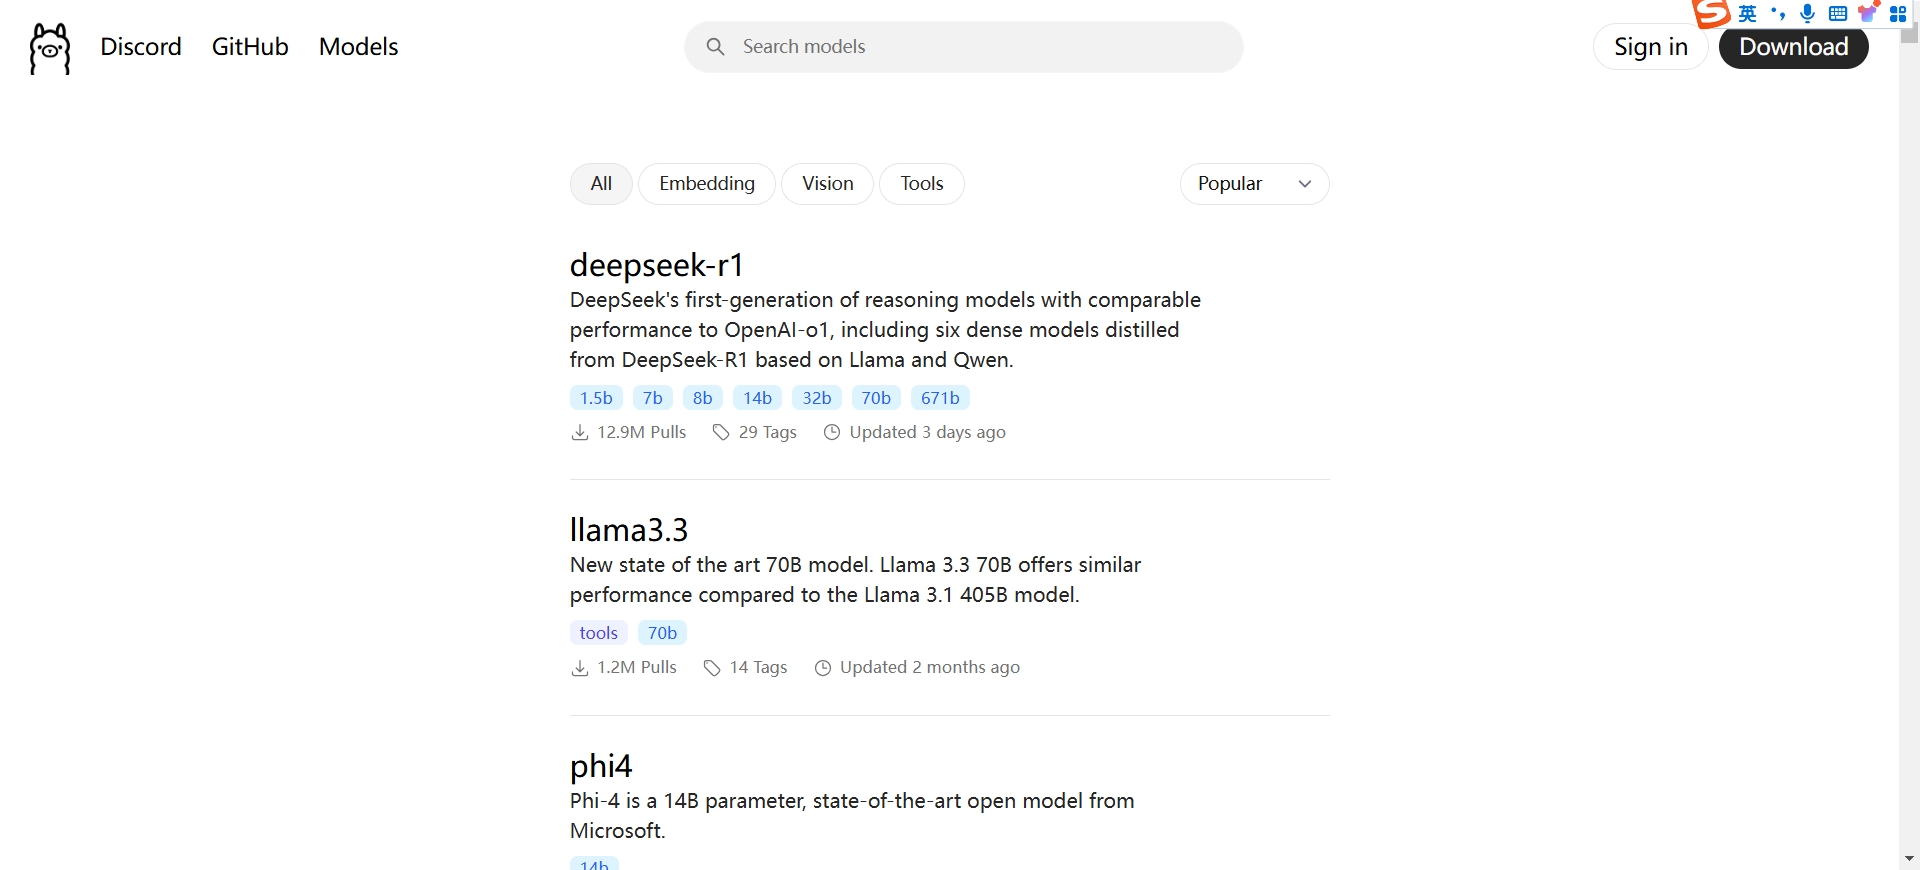Open the Popular sort dropdown

[x=1254, y=184]
